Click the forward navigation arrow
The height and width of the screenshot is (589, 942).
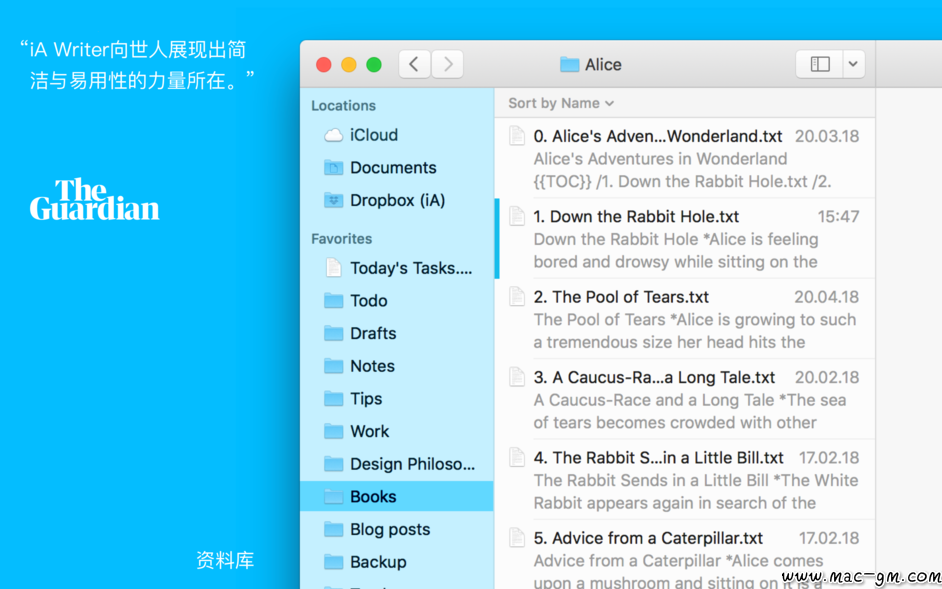click(447, 64)
